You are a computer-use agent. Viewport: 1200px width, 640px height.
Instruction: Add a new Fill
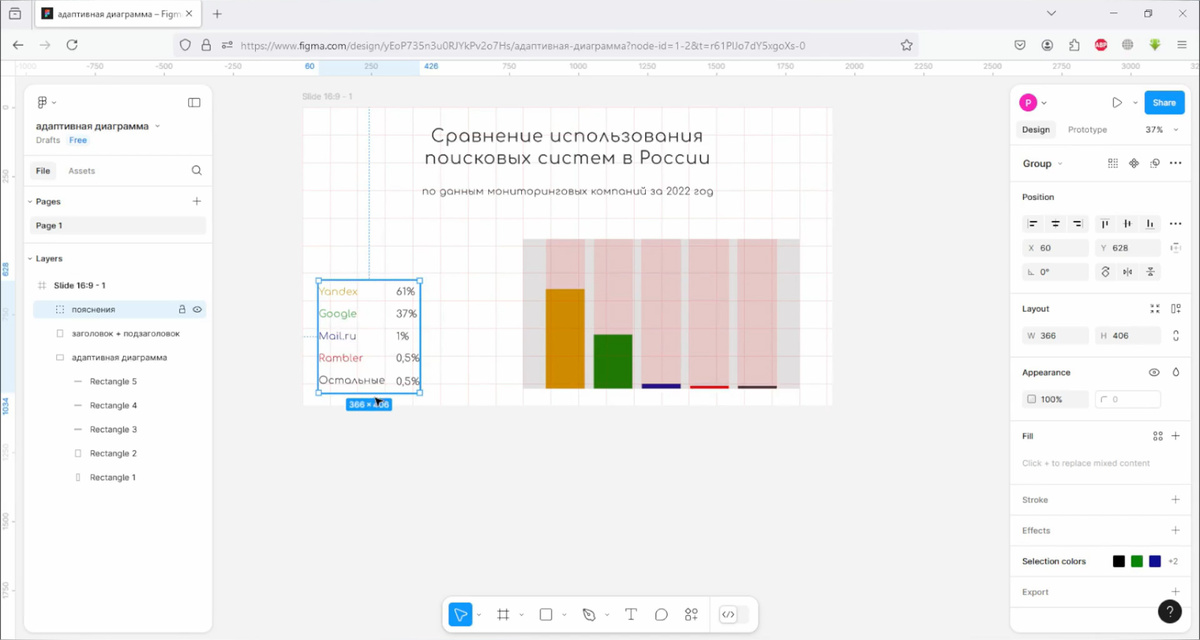tap(1176, 436)
